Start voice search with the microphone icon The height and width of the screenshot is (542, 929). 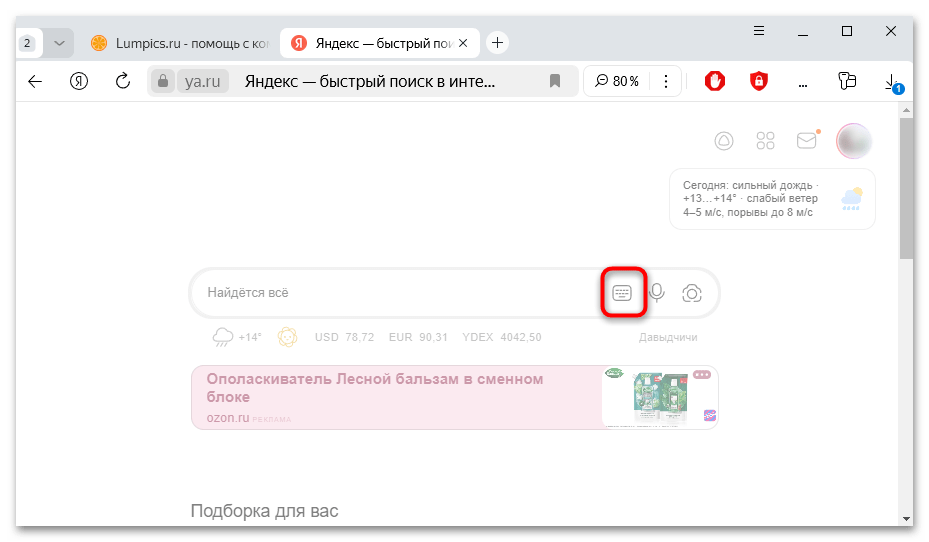(x=656, y=293)
